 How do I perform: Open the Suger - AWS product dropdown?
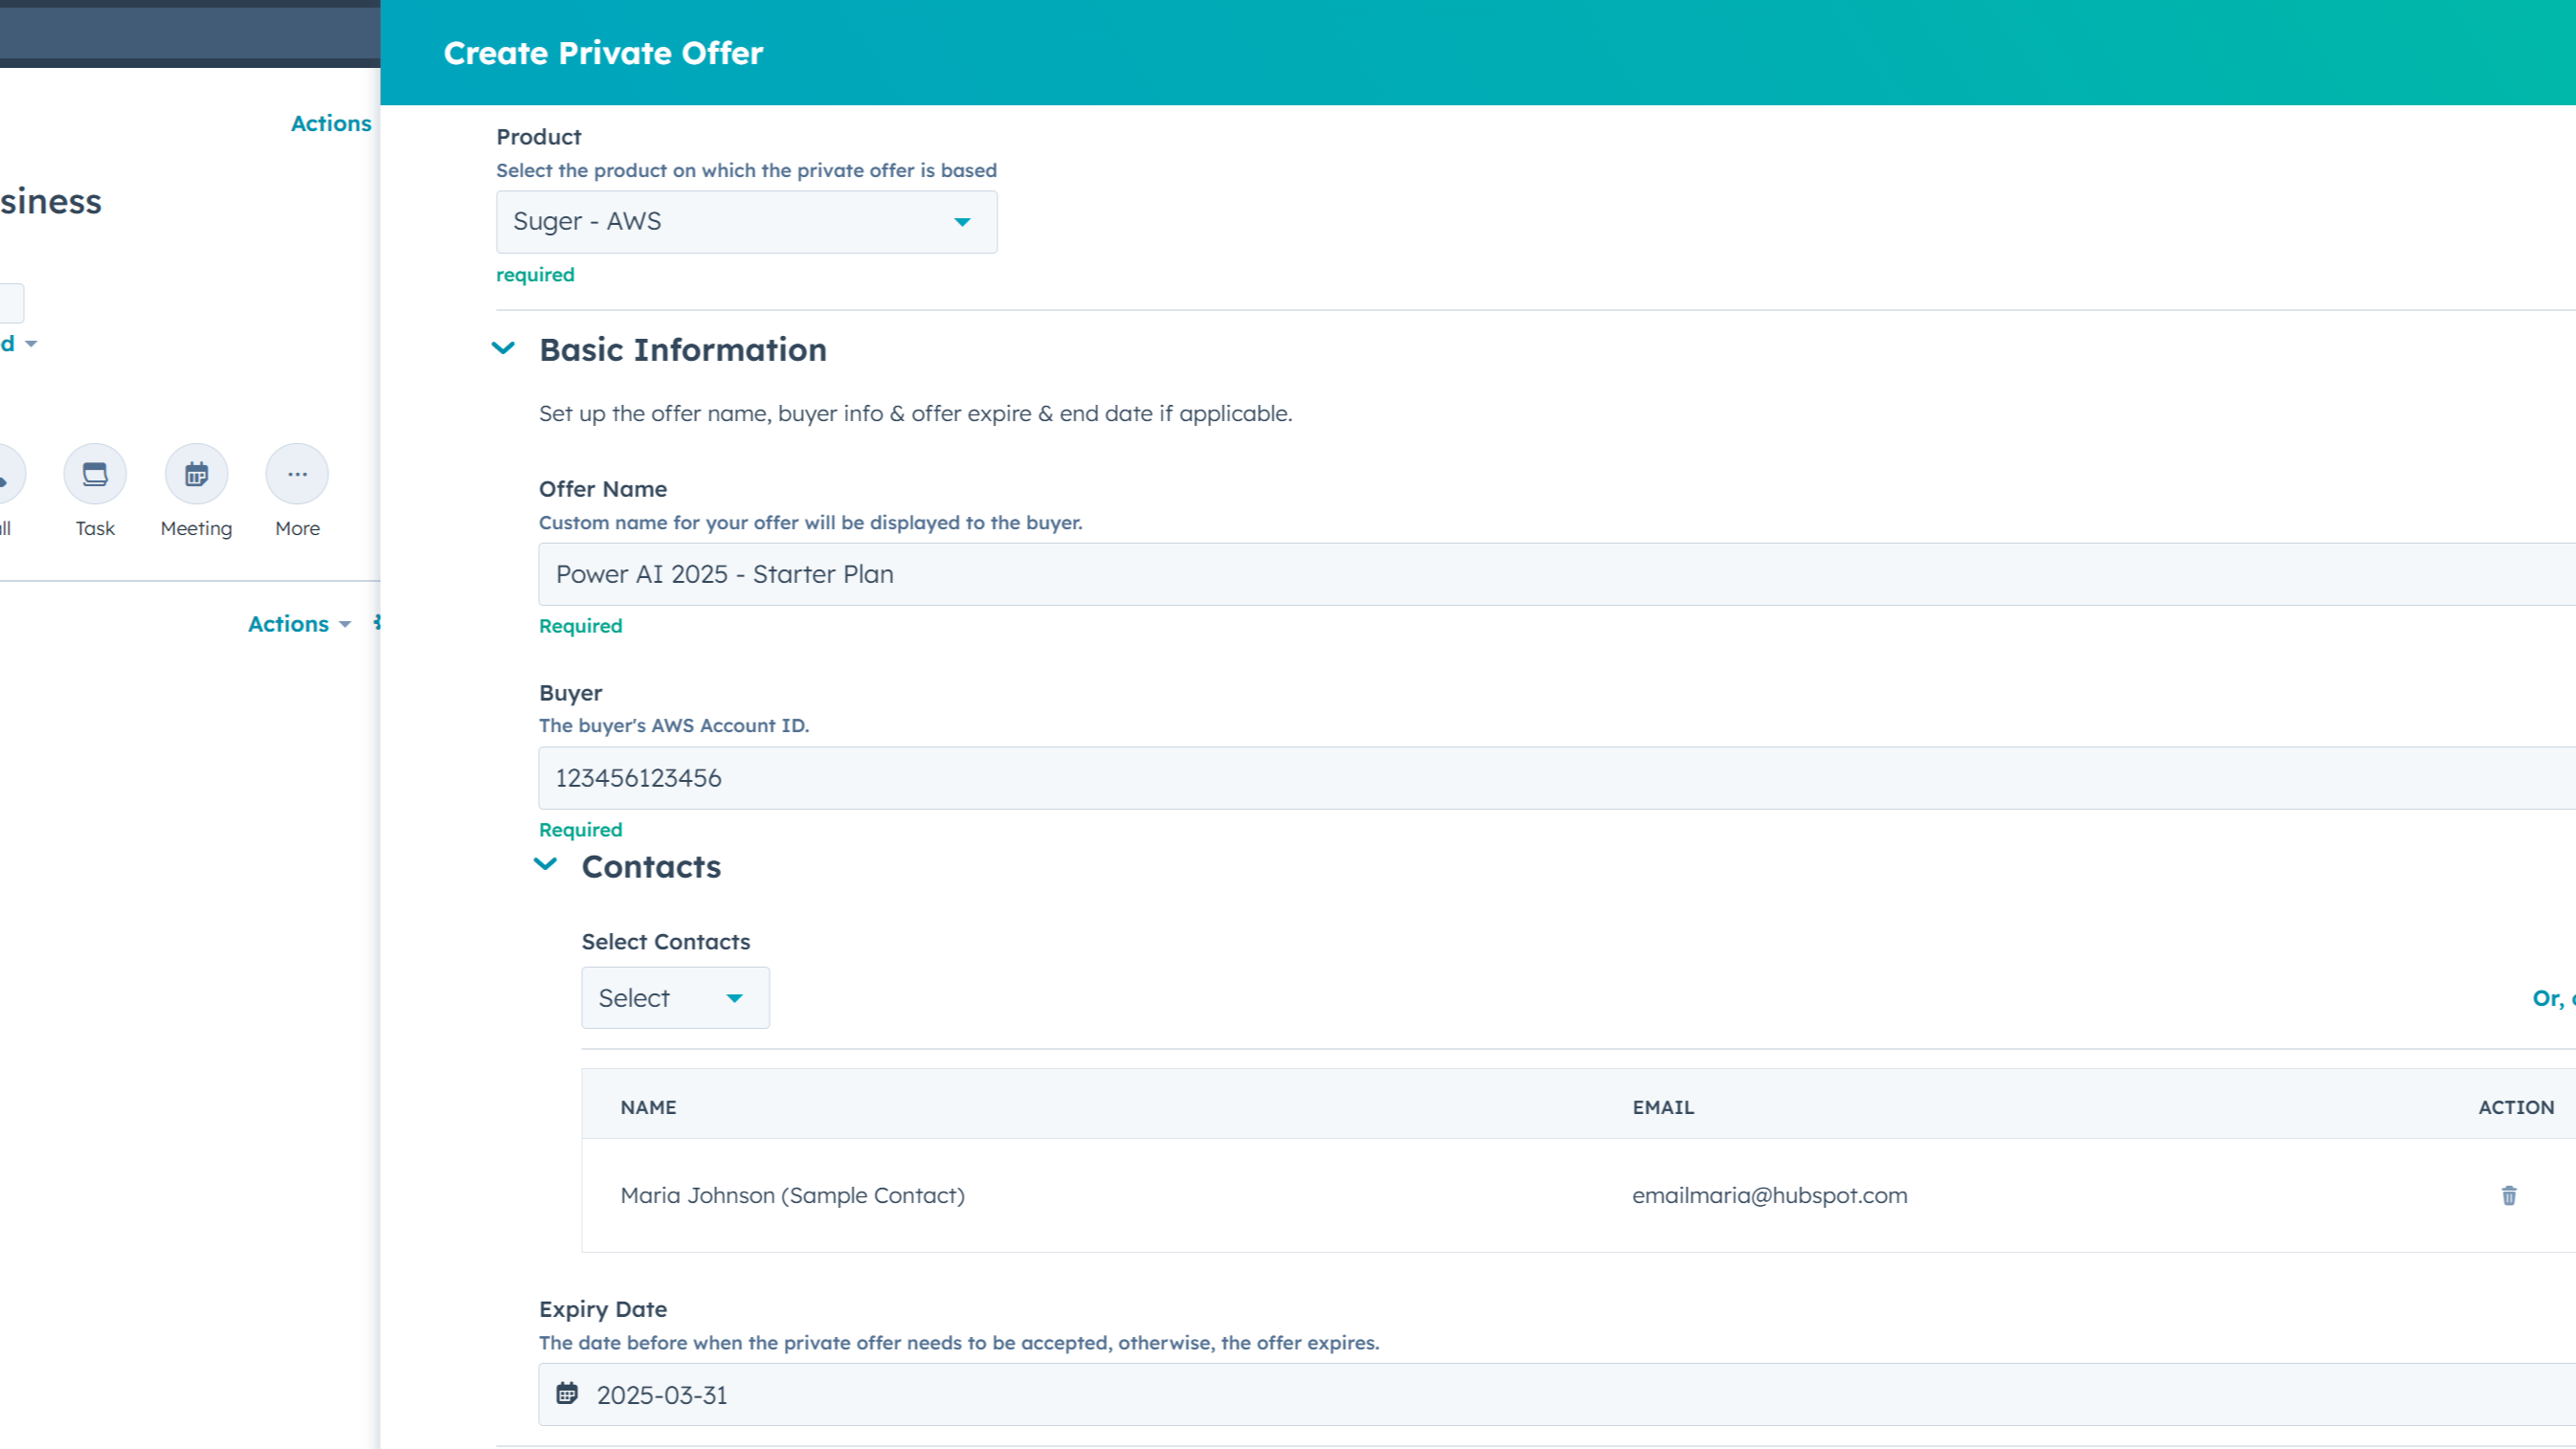(x=746, y=222)
